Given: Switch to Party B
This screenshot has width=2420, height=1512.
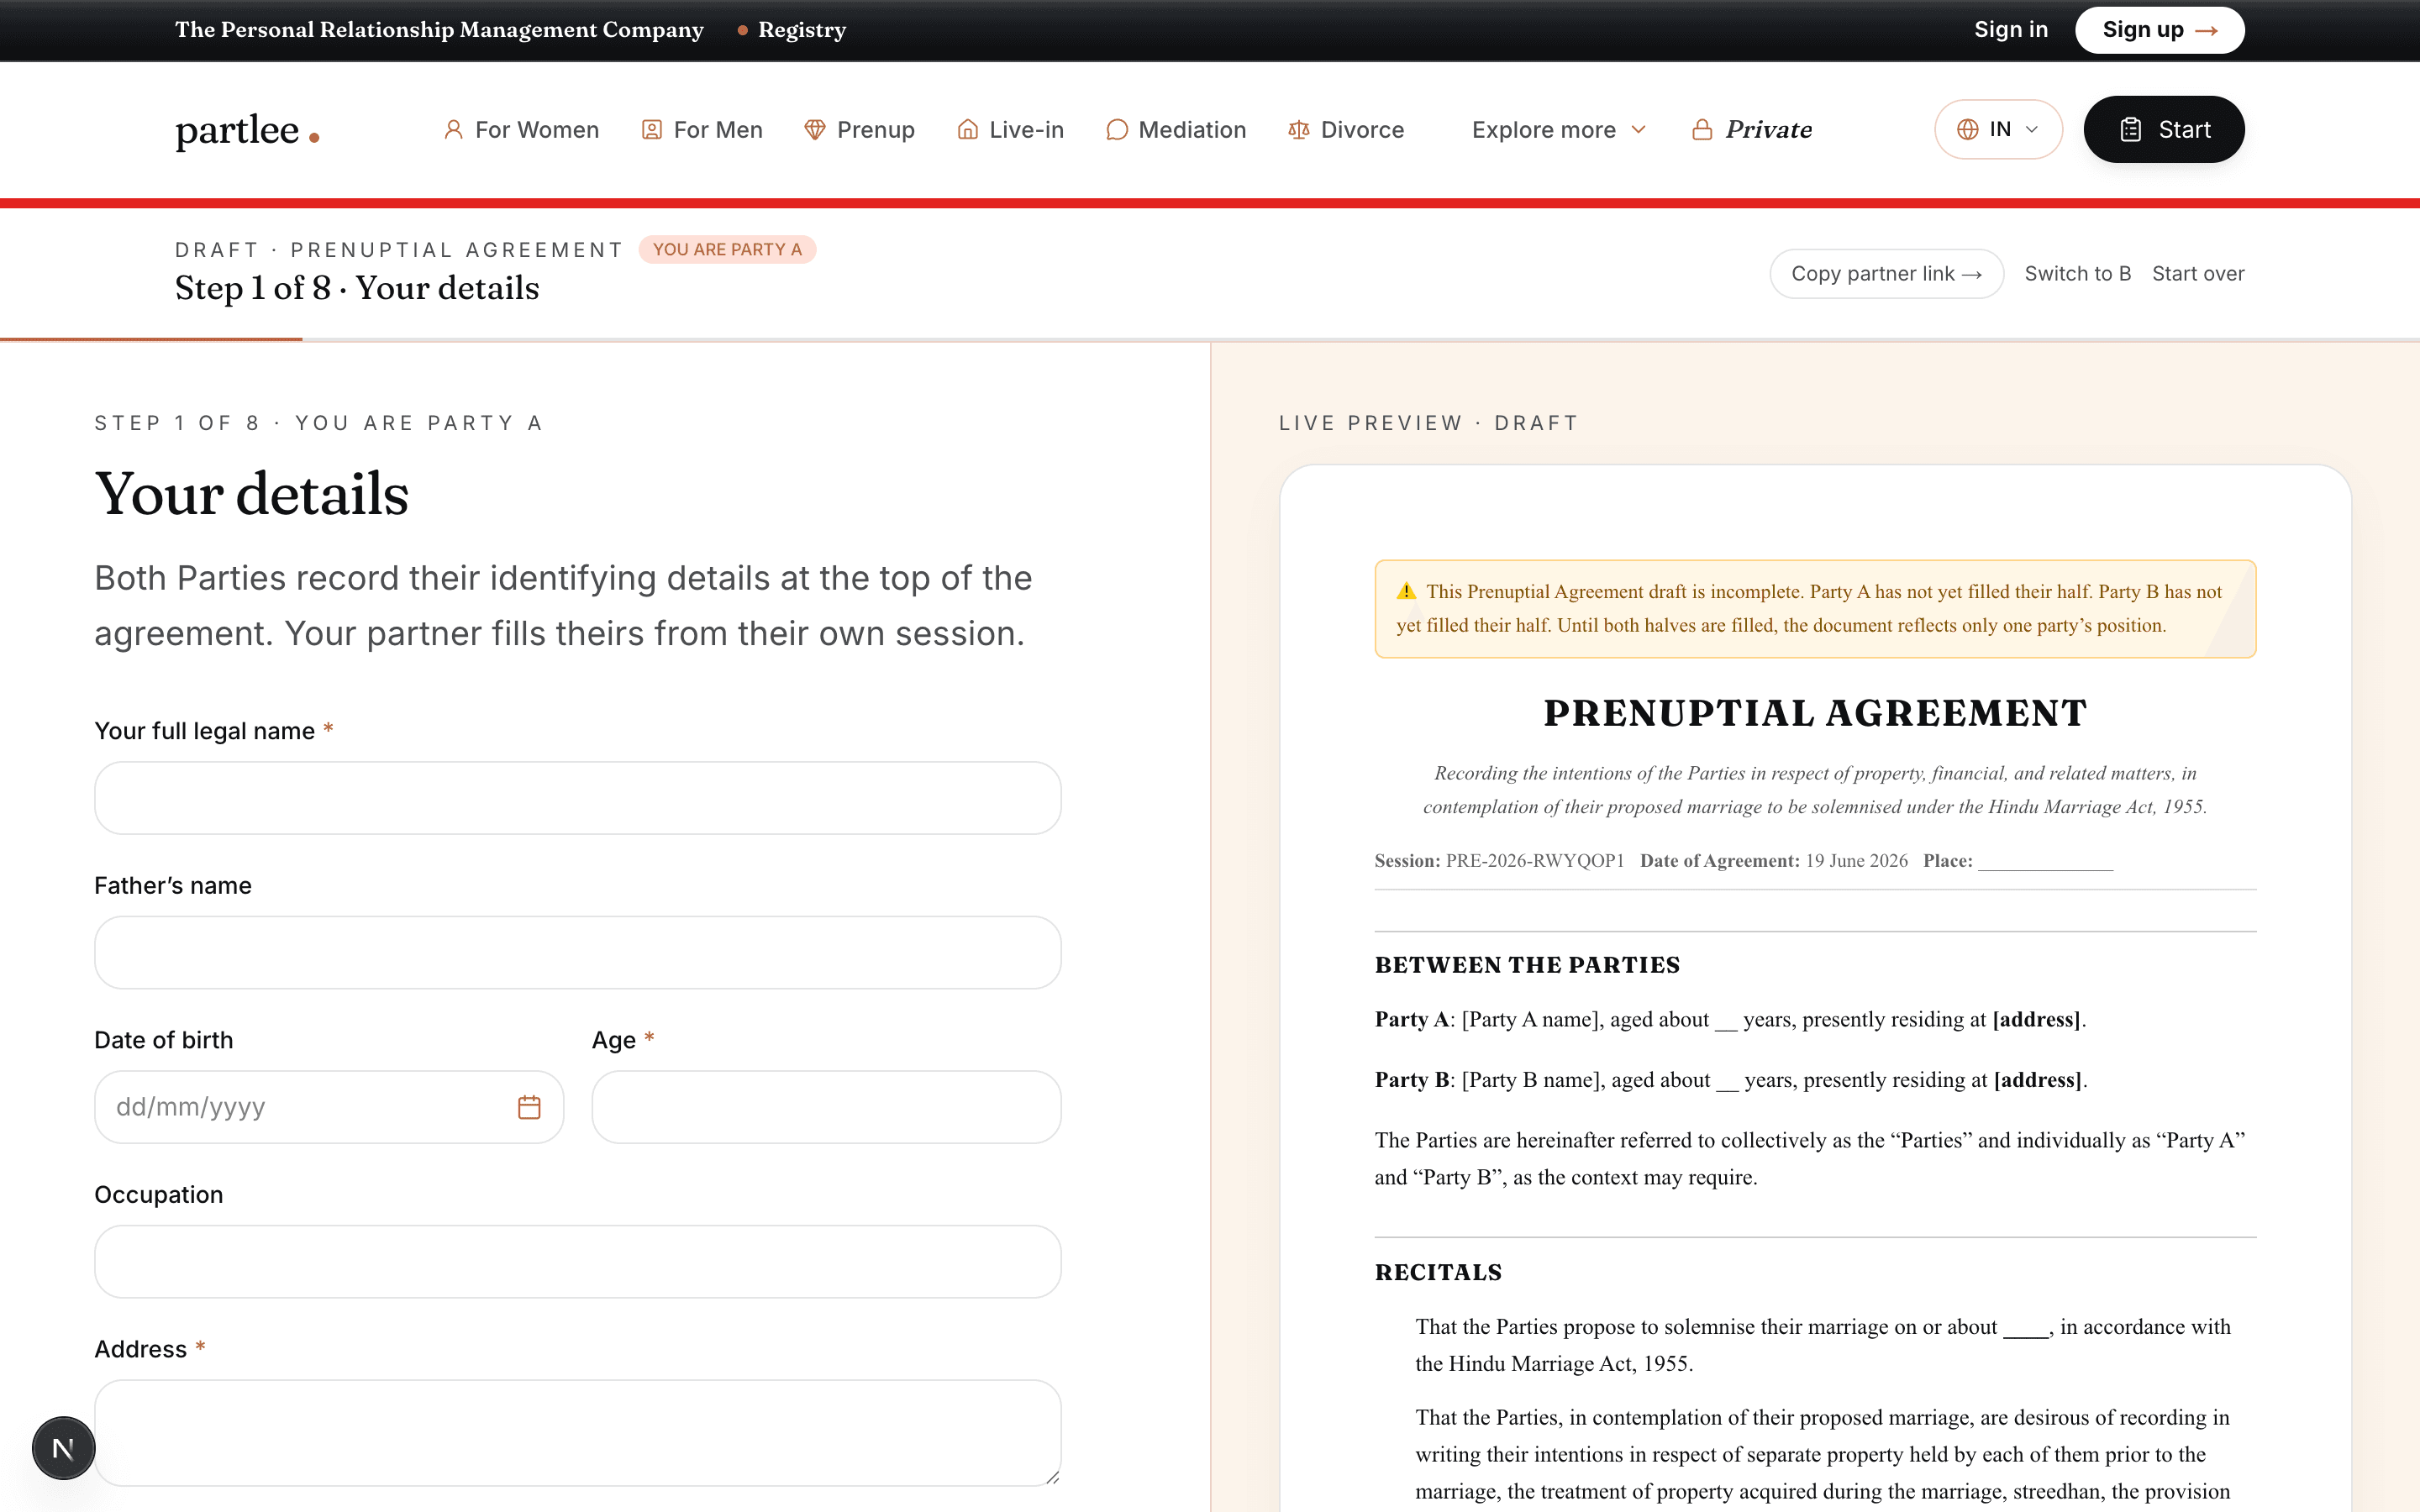Looking at the screenshot, I should (2078, 274).
